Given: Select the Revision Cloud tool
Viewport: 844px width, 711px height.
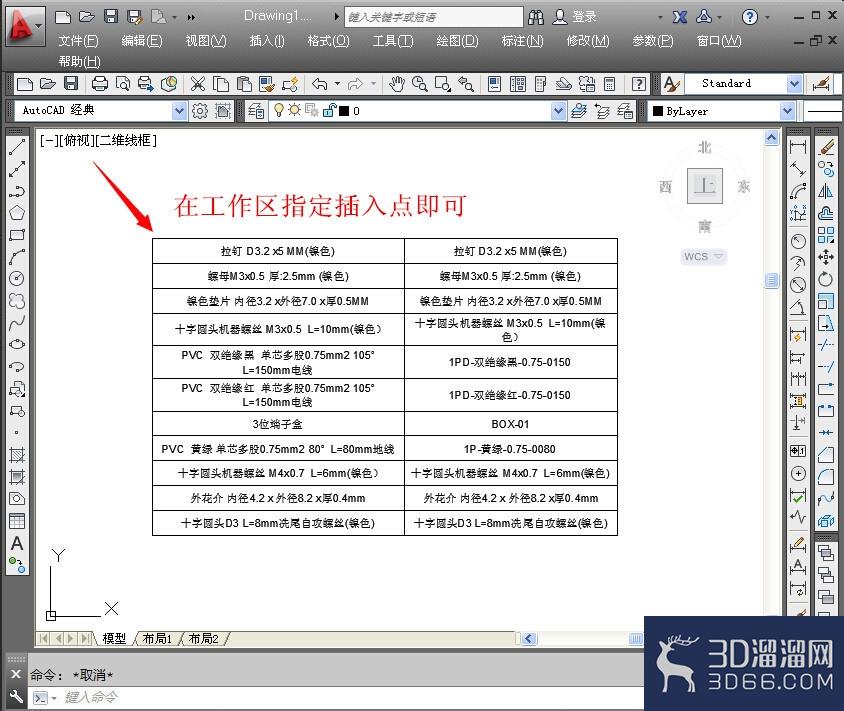Looking at the screenshot, I should tap(17, 301).
